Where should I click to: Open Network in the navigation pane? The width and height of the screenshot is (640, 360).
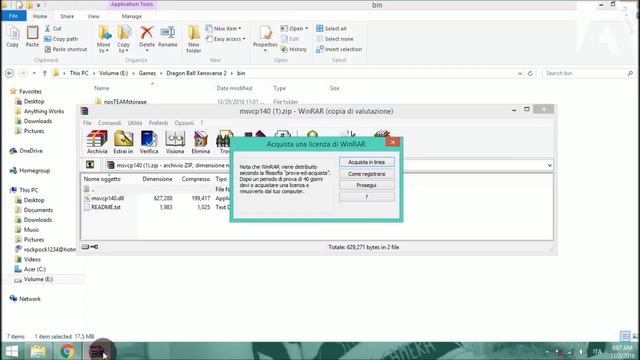click(x=30, y=299)
